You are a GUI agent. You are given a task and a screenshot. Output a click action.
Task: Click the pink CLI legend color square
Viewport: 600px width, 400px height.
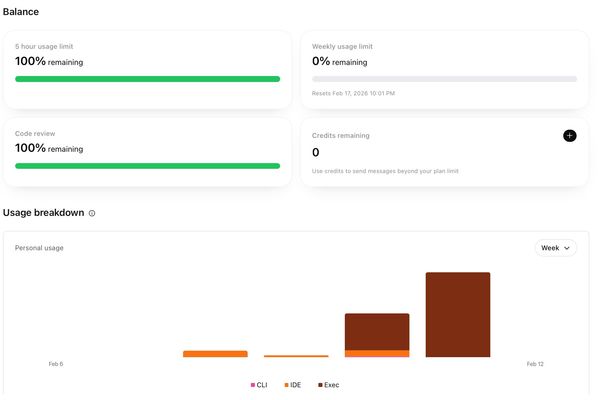[253, 385]
